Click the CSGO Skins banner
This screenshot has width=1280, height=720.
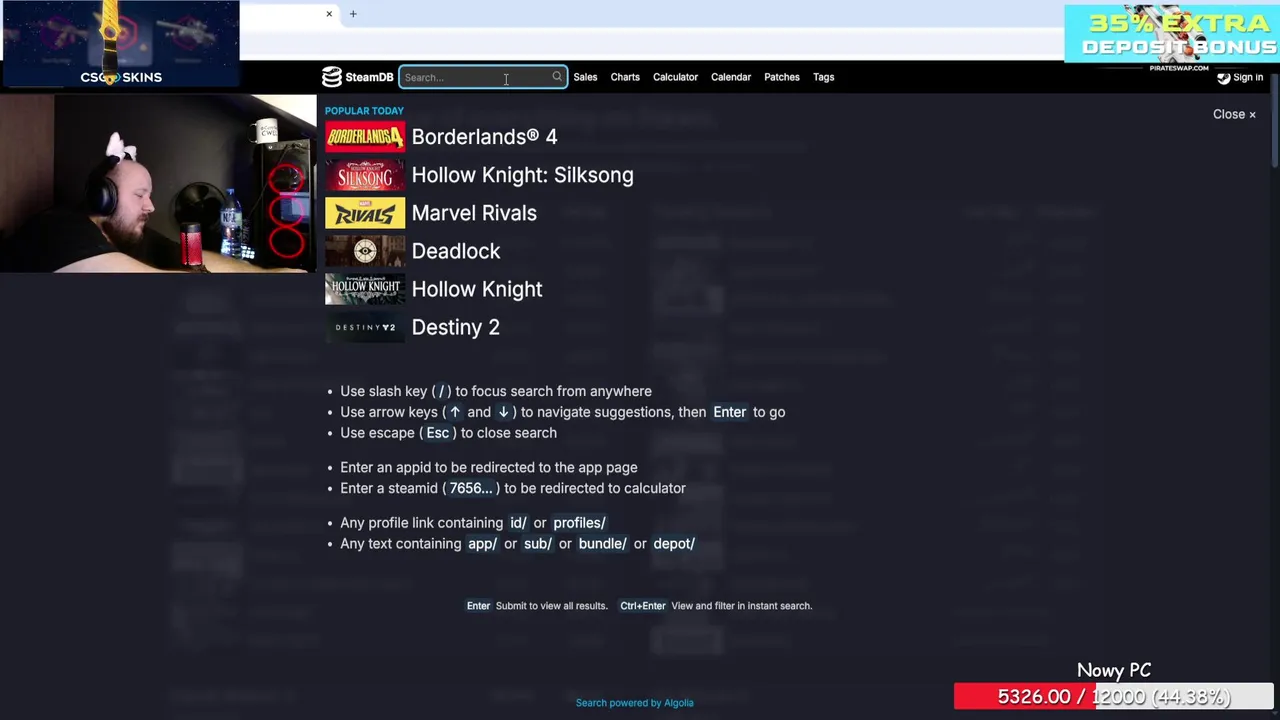coord(120,45)
